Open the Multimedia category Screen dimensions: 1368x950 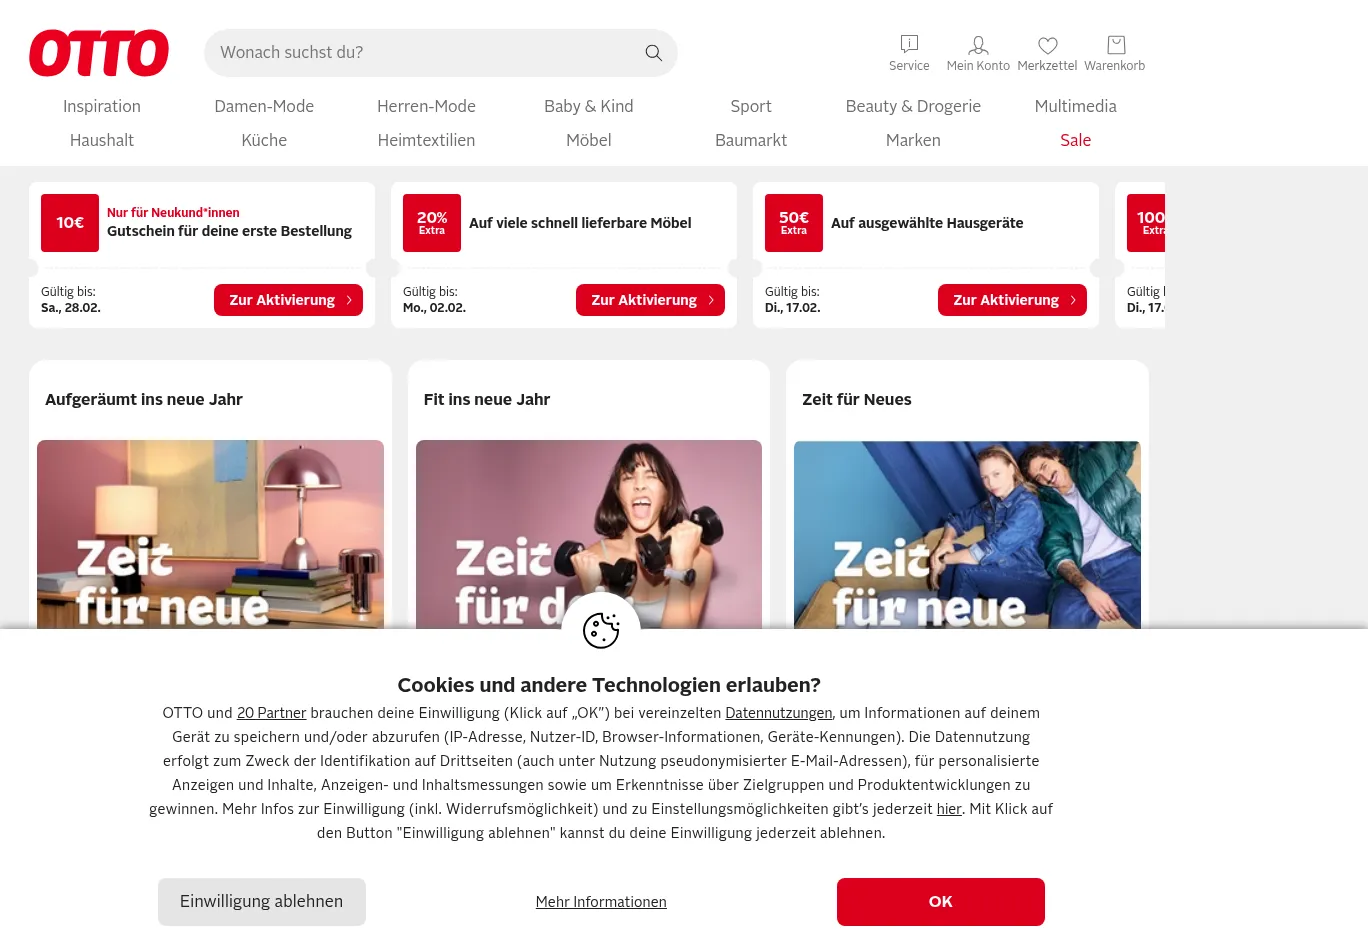(1075, 106)
